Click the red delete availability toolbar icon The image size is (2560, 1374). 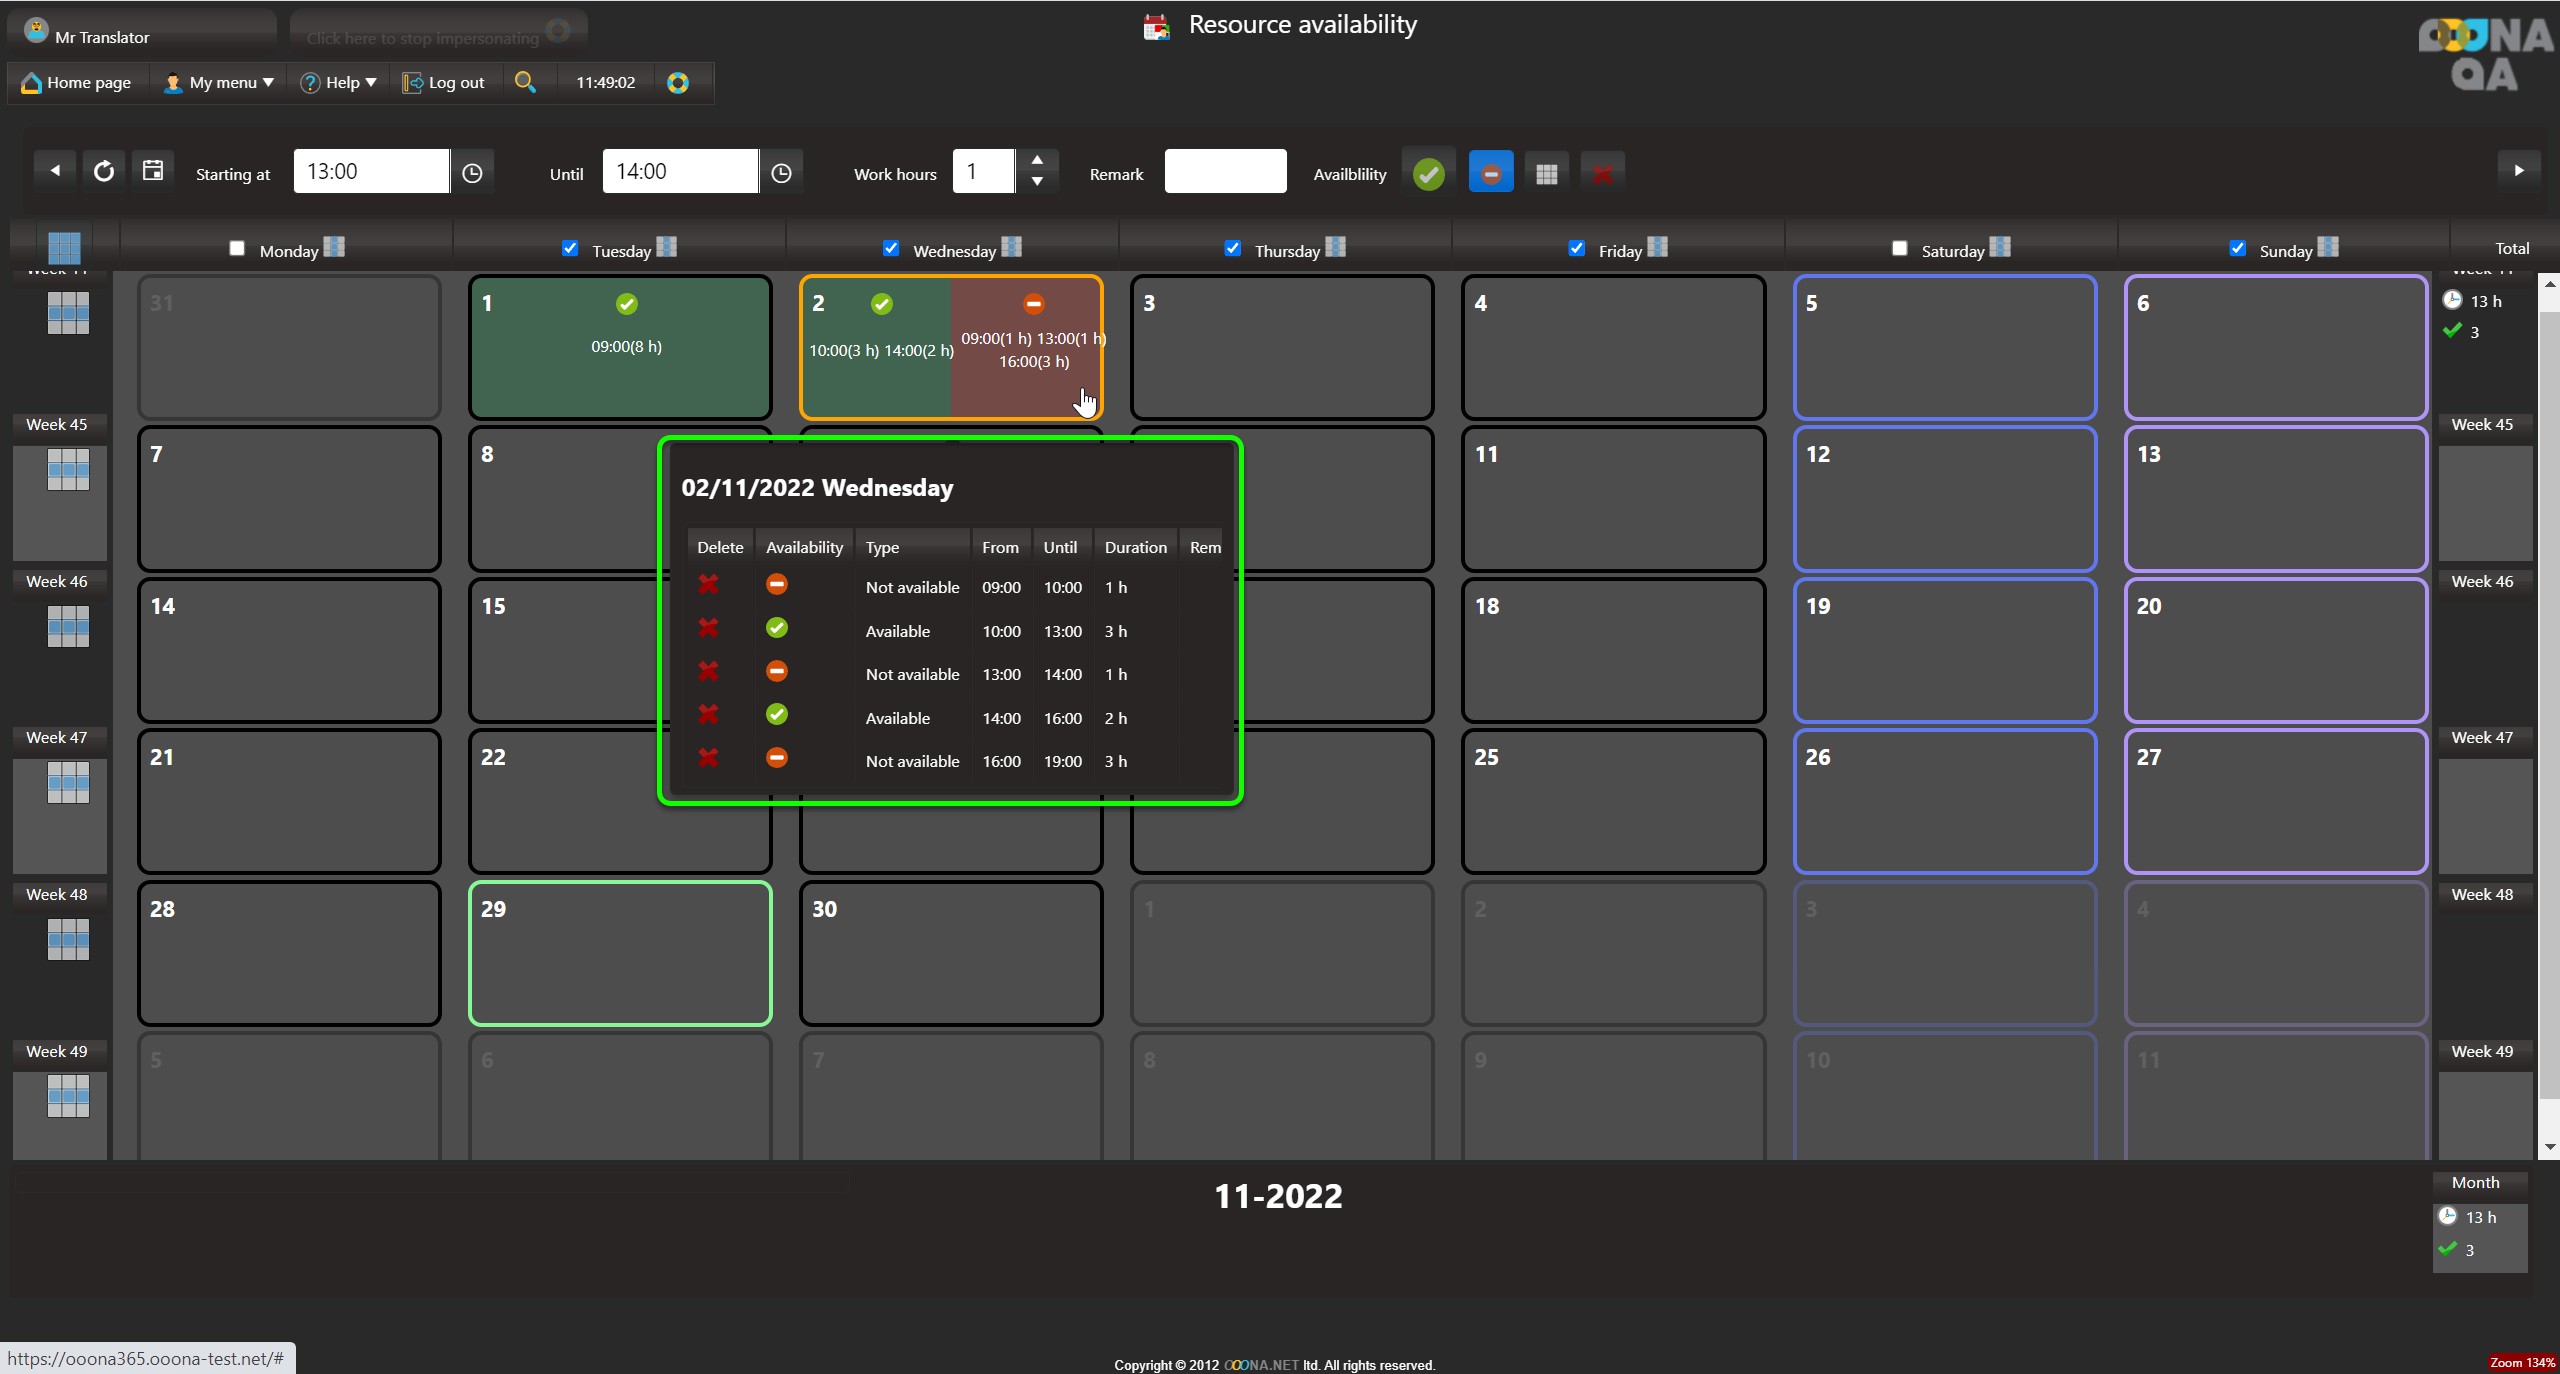1602,173
